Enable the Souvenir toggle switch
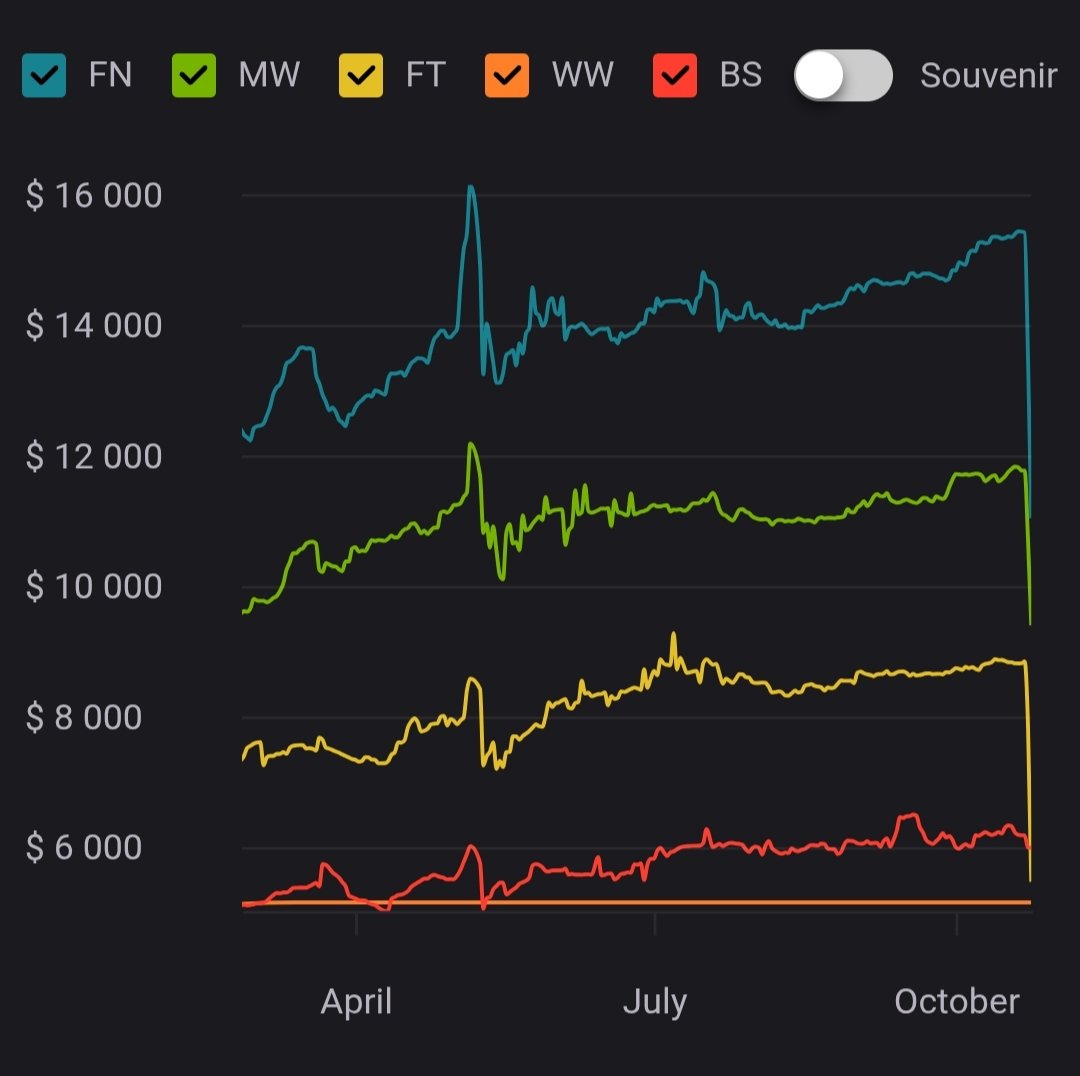Screen dimensions: 1080x1076 tap(843, 76)
